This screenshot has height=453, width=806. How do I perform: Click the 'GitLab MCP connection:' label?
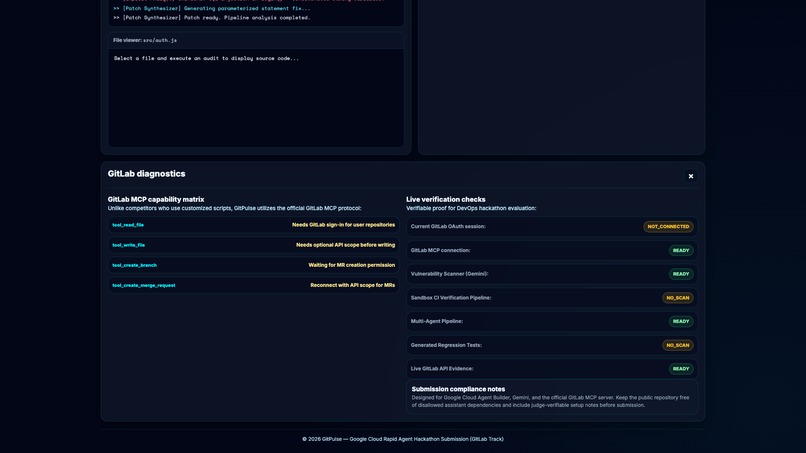coord(440,250)
